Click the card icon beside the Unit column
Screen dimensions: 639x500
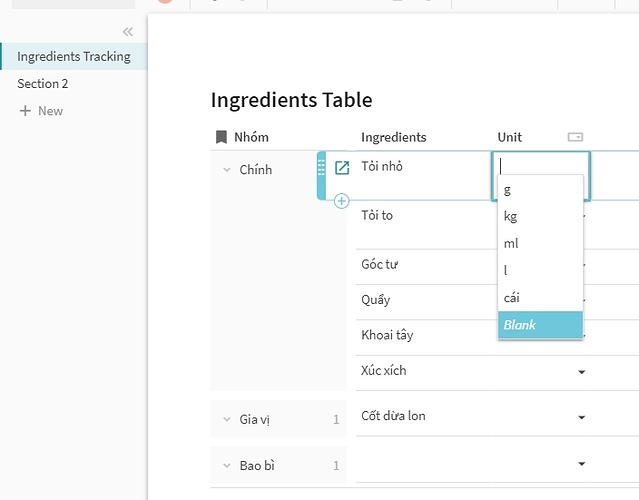click(x=575, y=137)
